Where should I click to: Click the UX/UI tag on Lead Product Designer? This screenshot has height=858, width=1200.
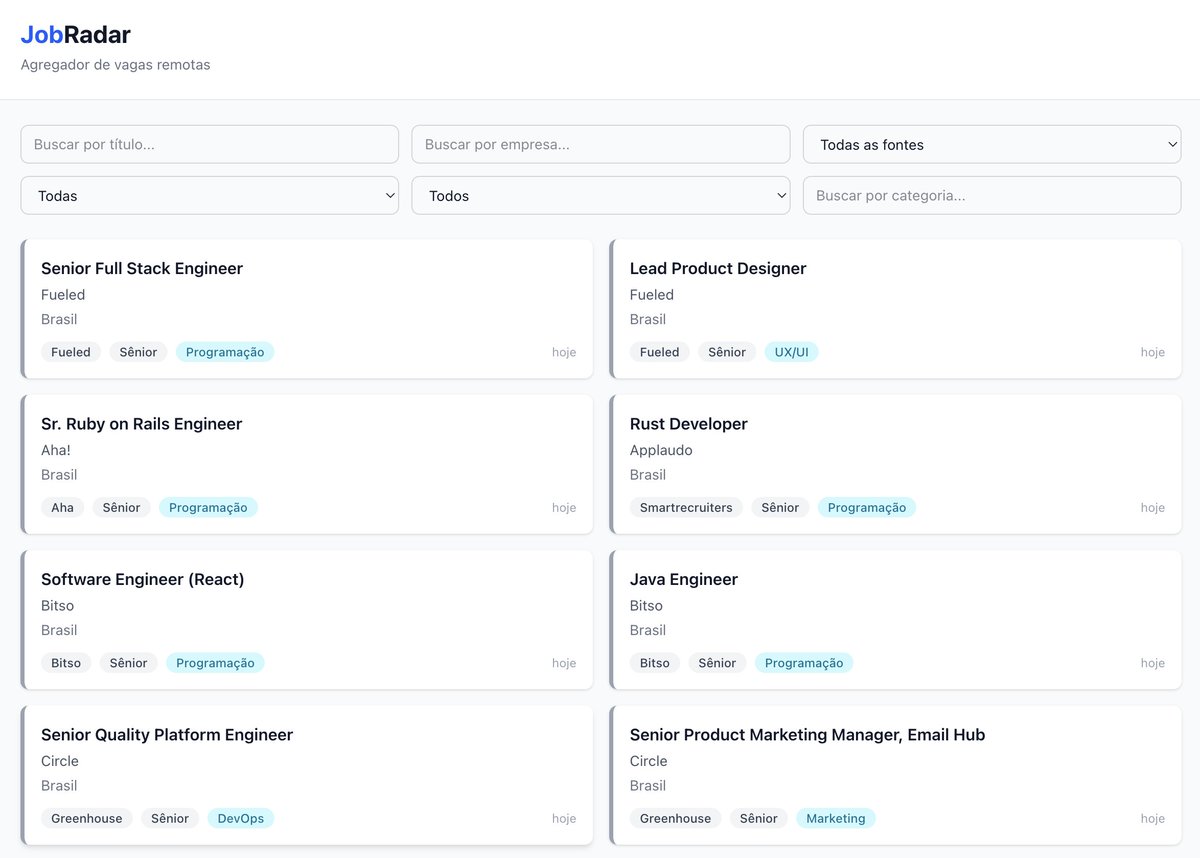tap(791, 352)
